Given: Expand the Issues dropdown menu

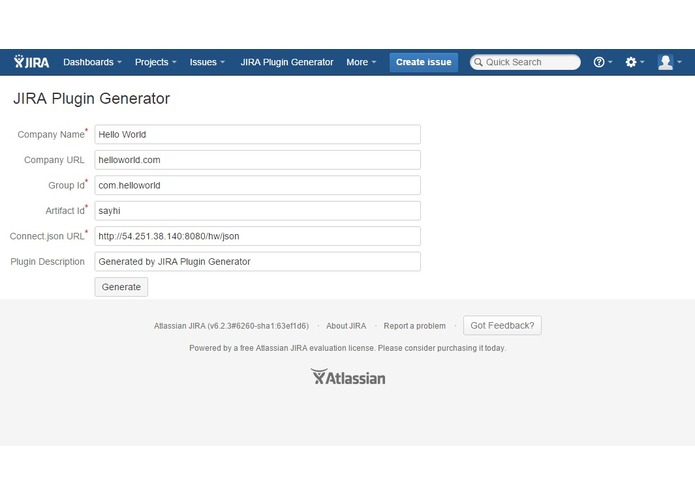Looking at the screenshot, I should 207,62.
